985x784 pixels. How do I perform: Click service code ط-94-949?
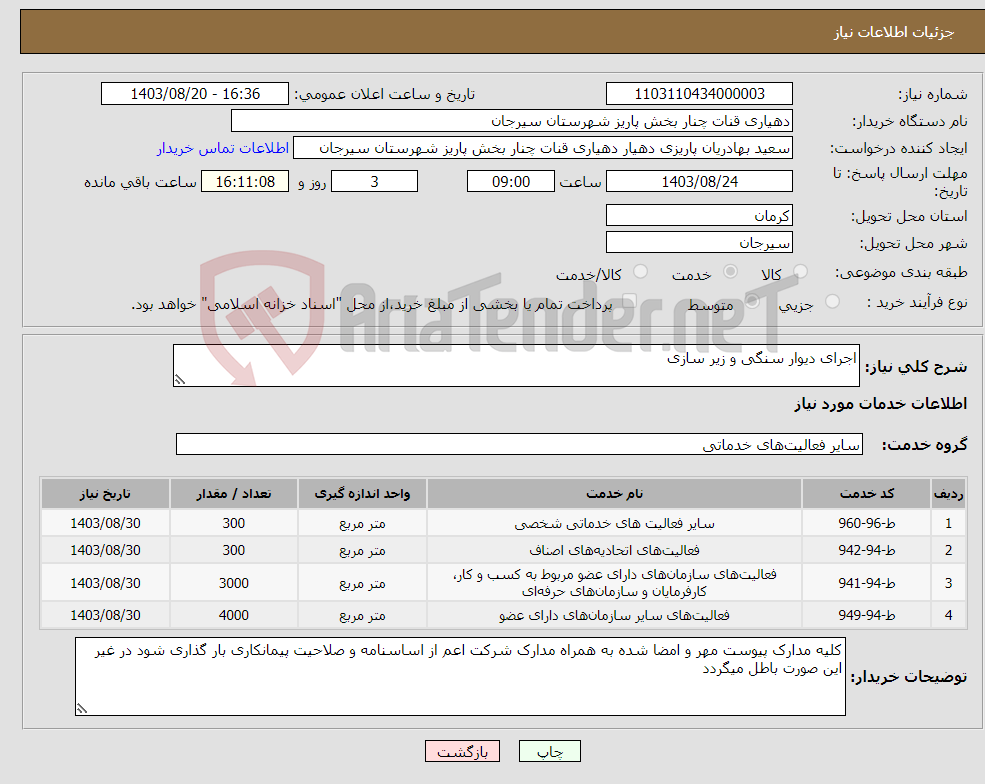866,615
